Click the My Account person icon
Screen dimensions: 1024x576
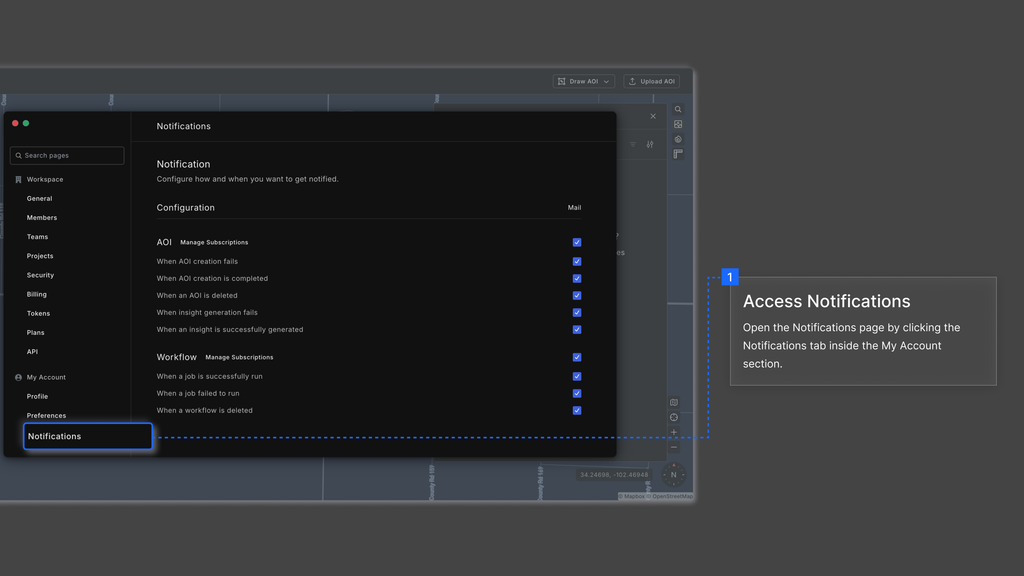[x=18, y=377]
